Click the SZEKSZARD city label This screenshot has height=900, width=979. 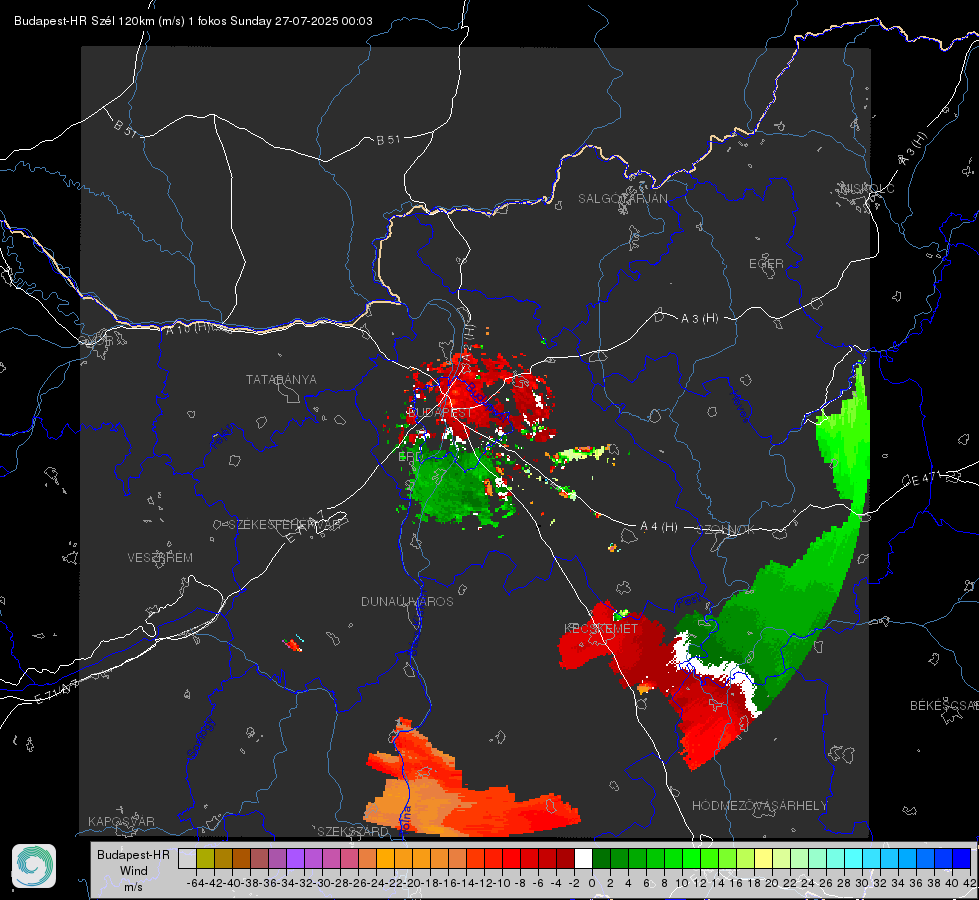pos(353,831)
